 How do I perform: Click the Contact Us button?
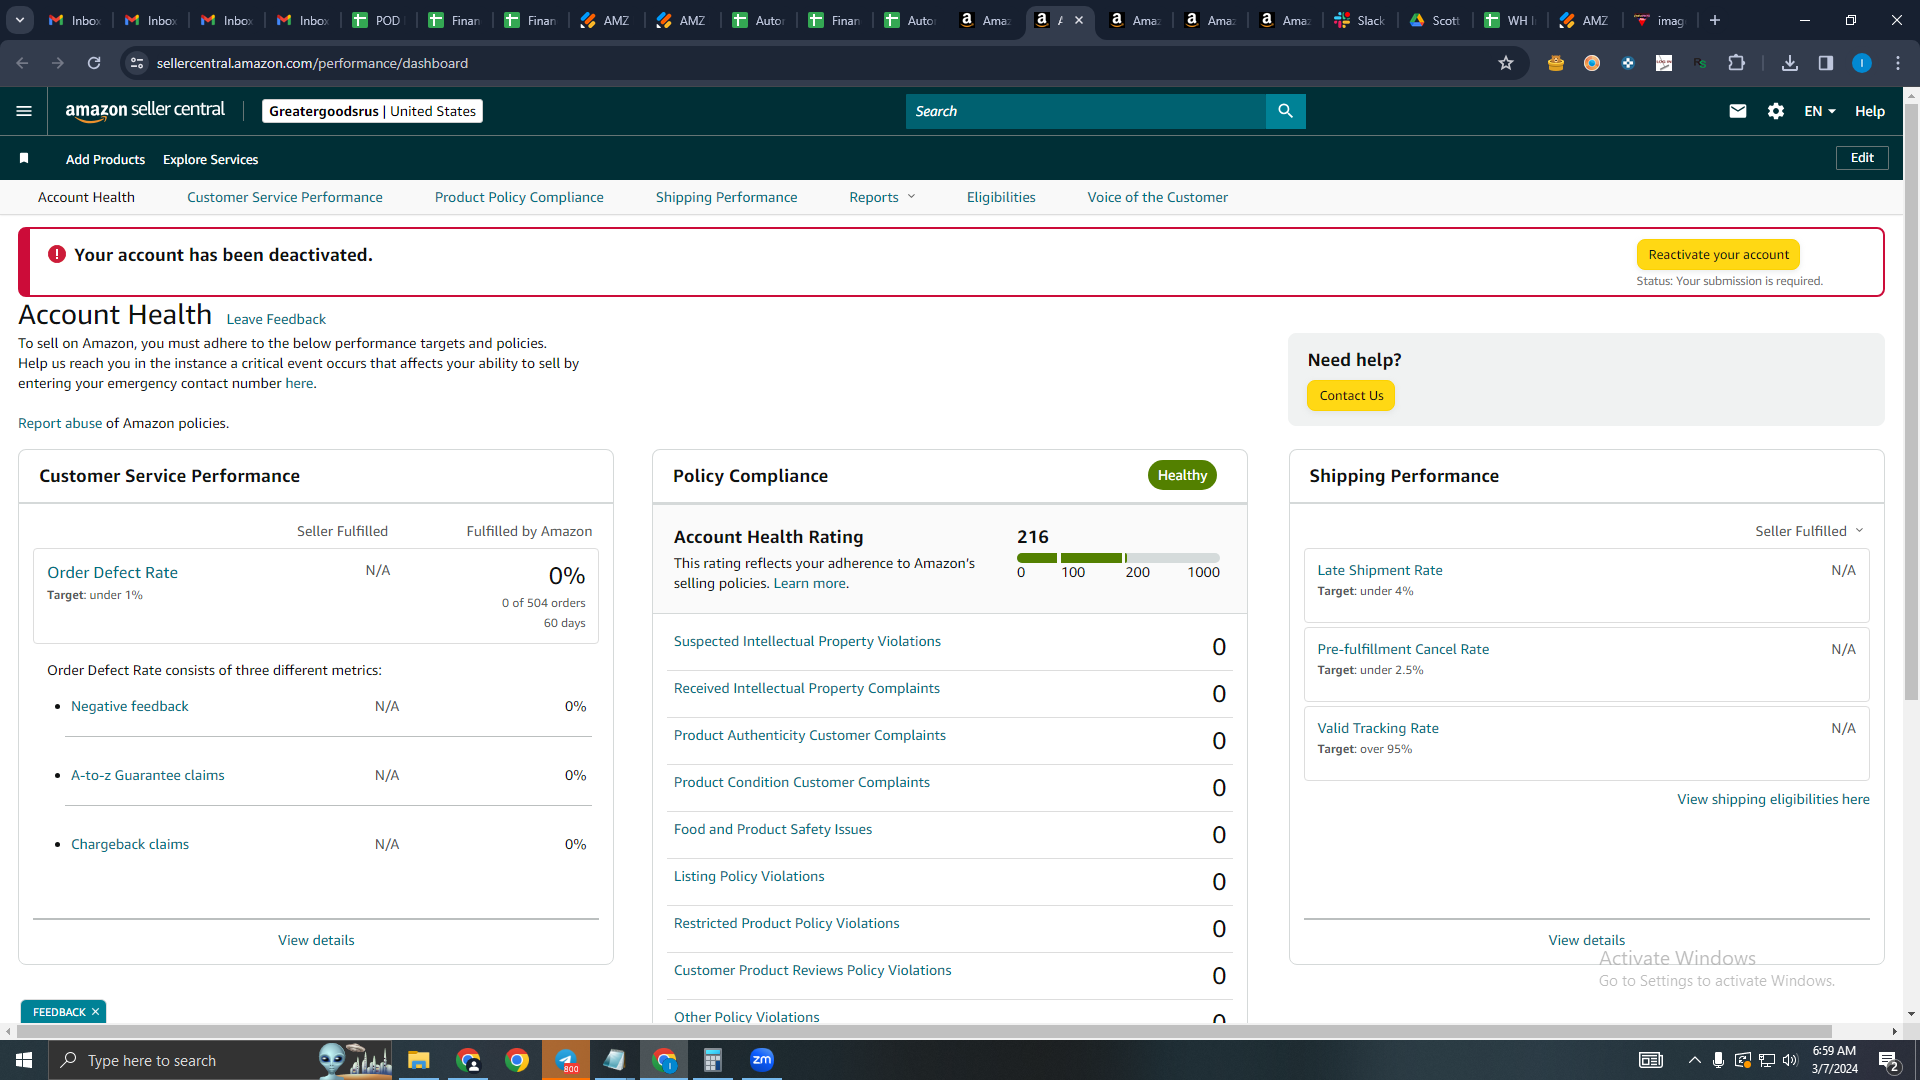pos(1351,396)
